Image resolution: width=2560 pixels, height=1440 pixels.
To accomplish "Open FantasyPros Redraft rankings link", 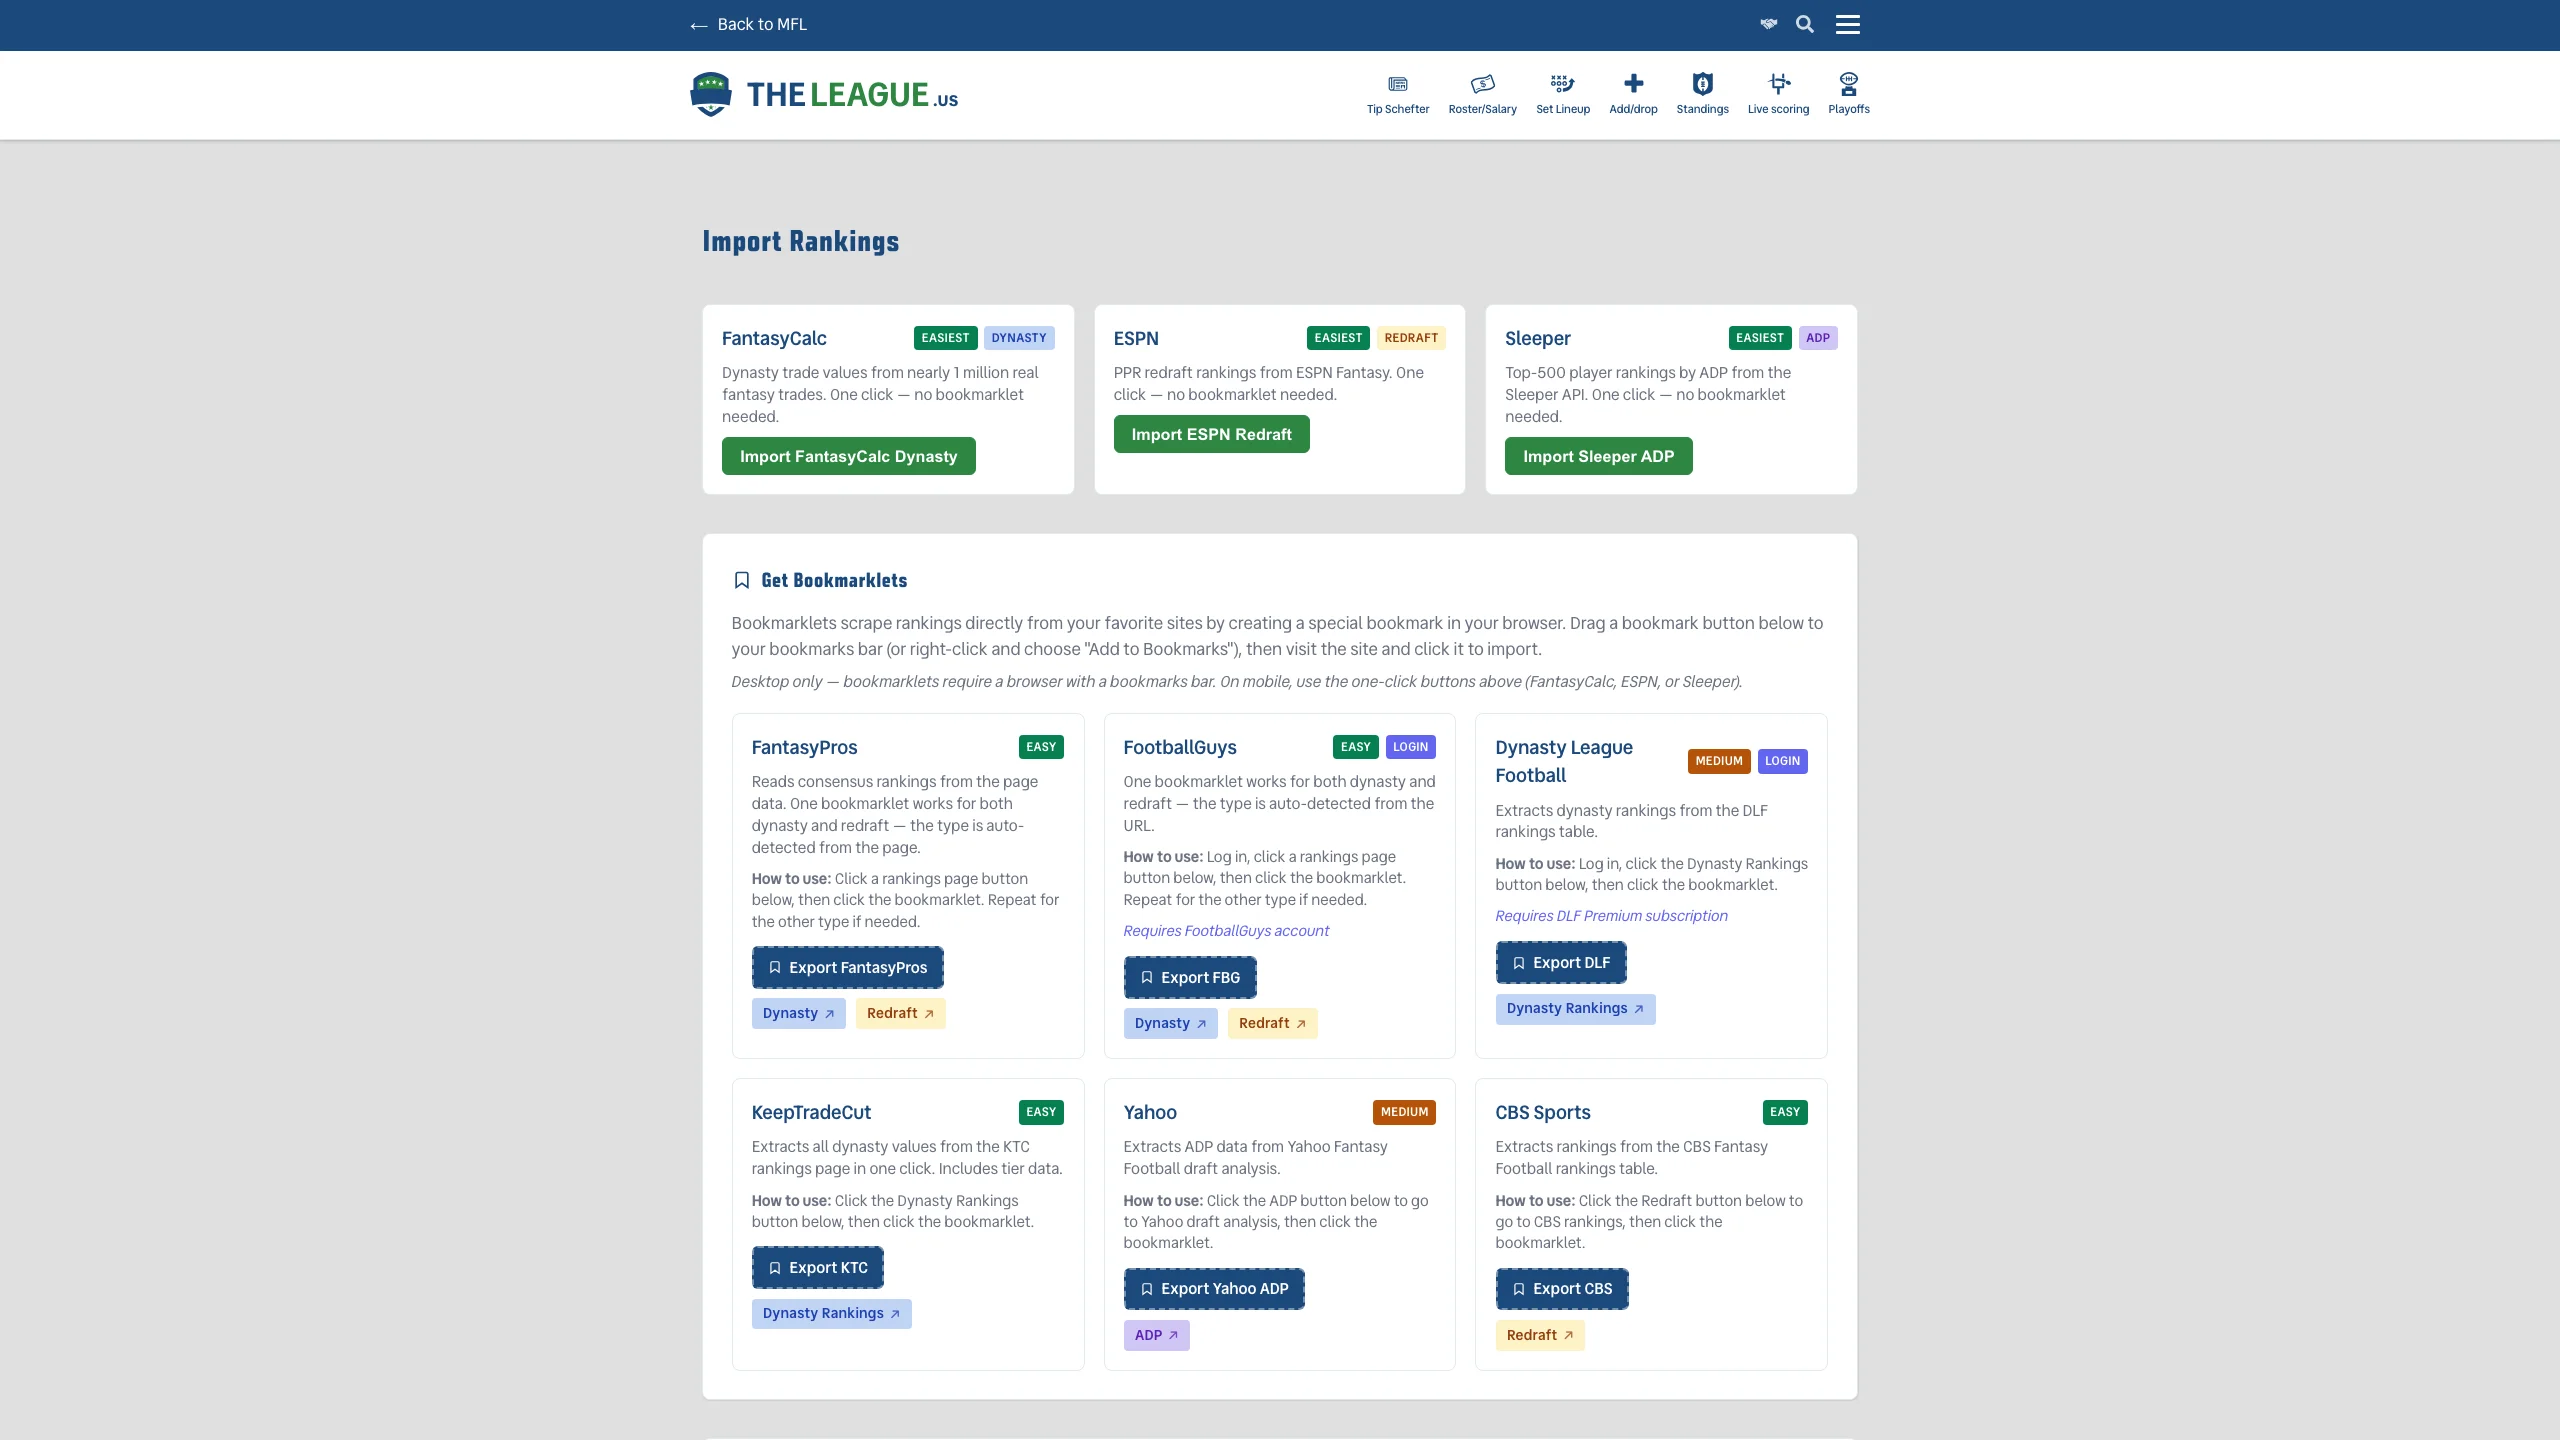I will point(900,1013).
